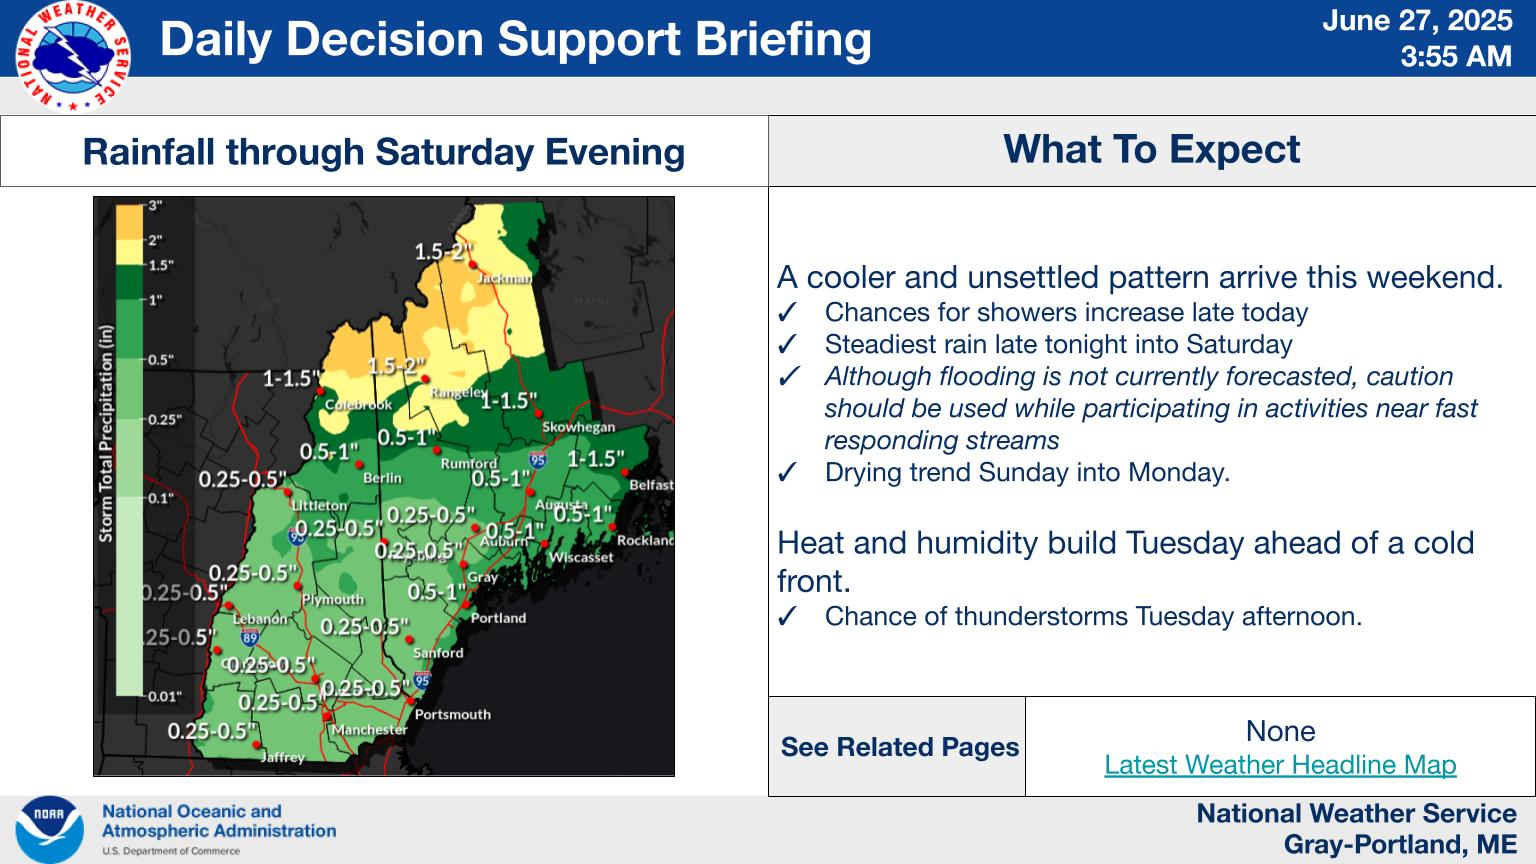
Task: Click the See Related Pages cell
Action: tap(898, 747)
